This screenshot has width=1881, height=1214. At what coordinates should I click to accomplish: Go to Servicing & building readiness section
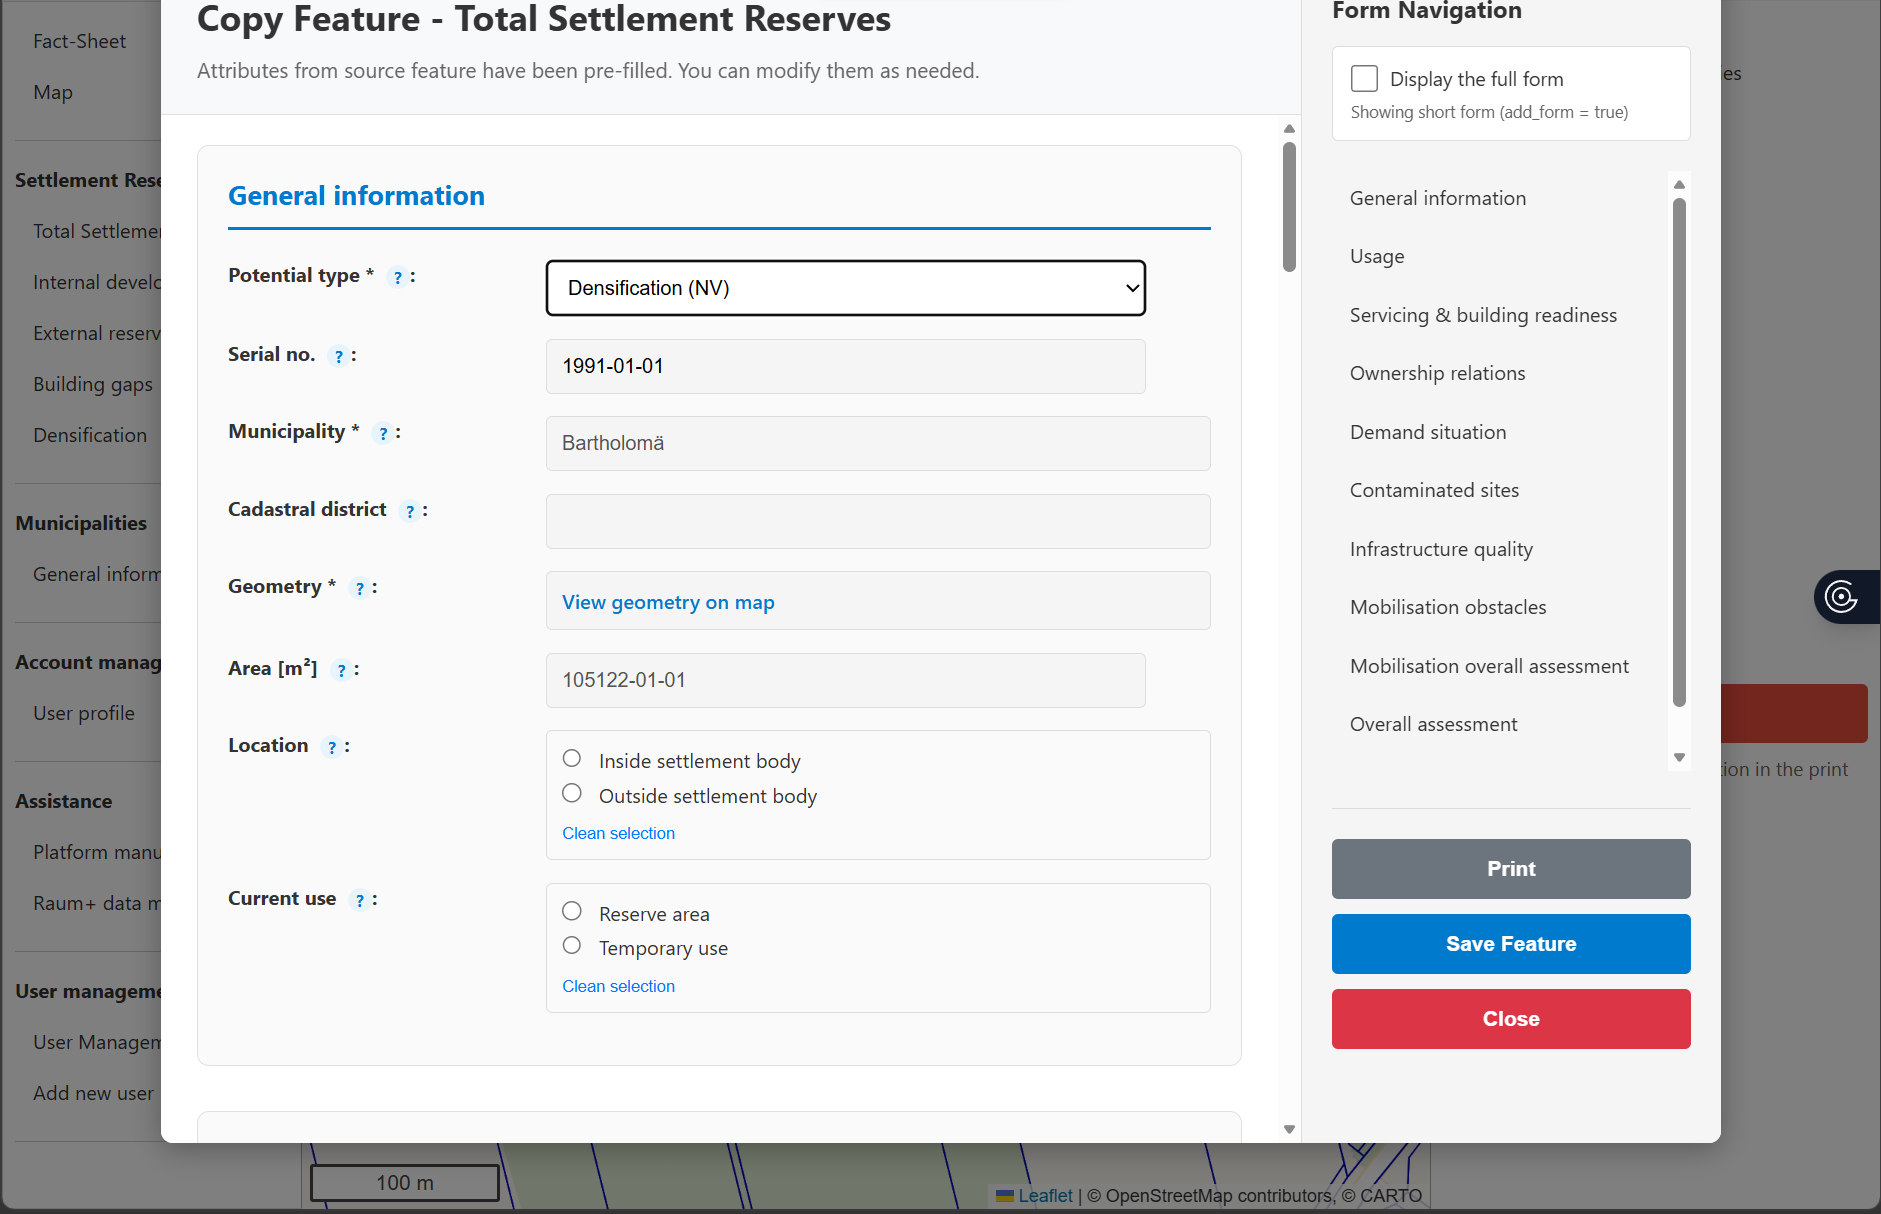[x=1483, y=315]
